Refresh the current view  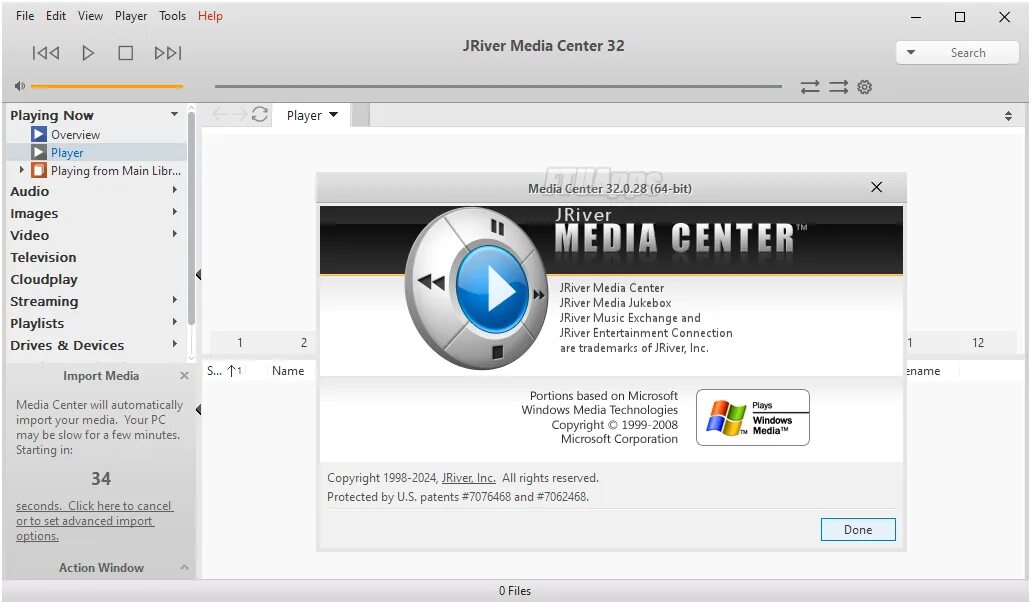[x=259, y=115]
